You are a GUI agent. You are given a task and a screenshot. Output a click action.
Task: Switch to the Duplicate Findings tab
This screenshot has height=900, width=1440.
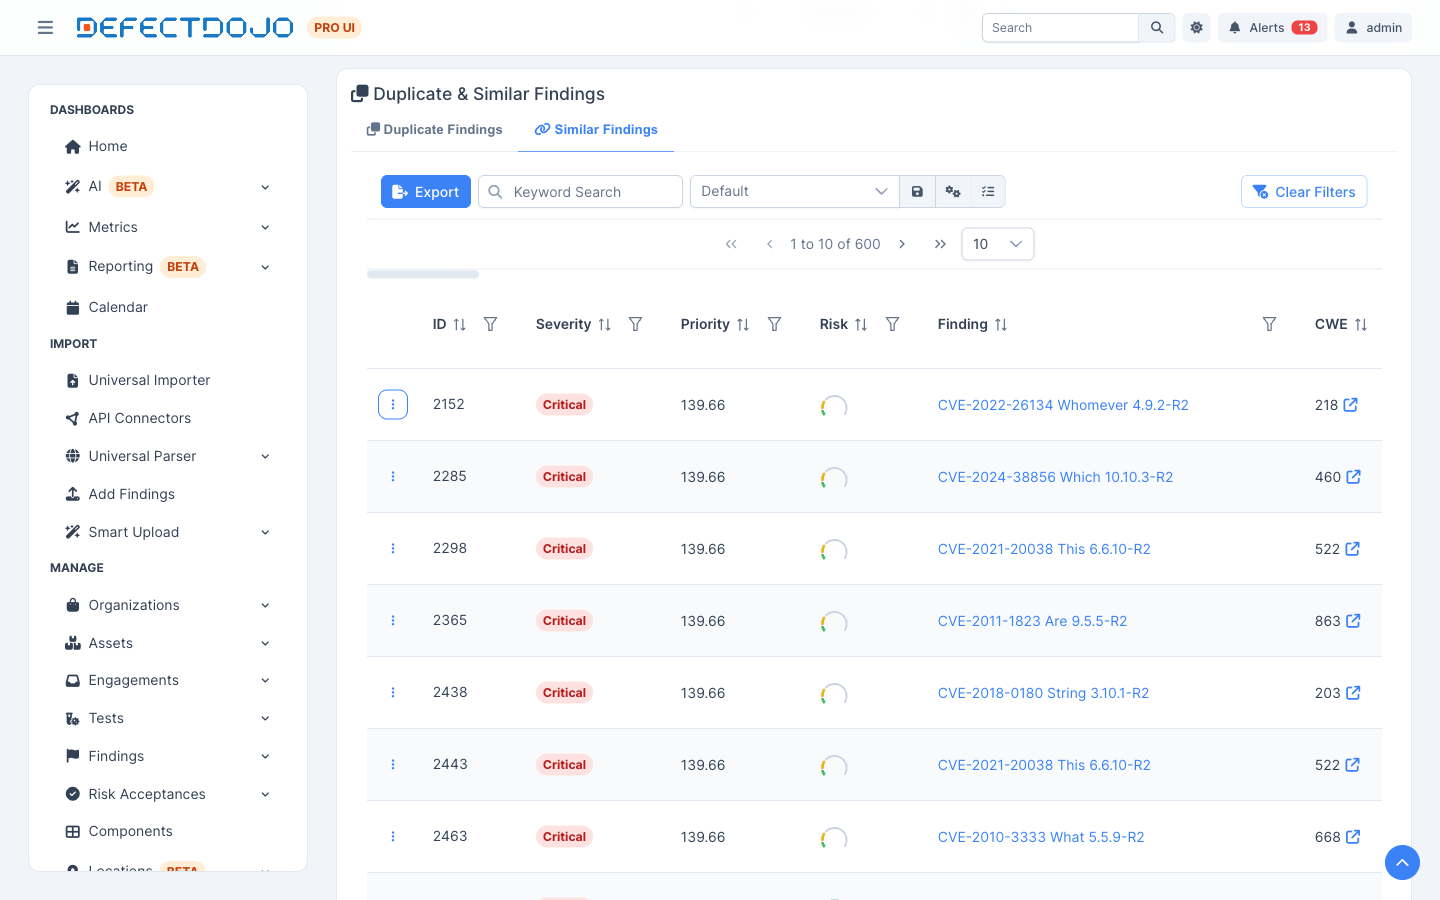(x=435, y=130)
